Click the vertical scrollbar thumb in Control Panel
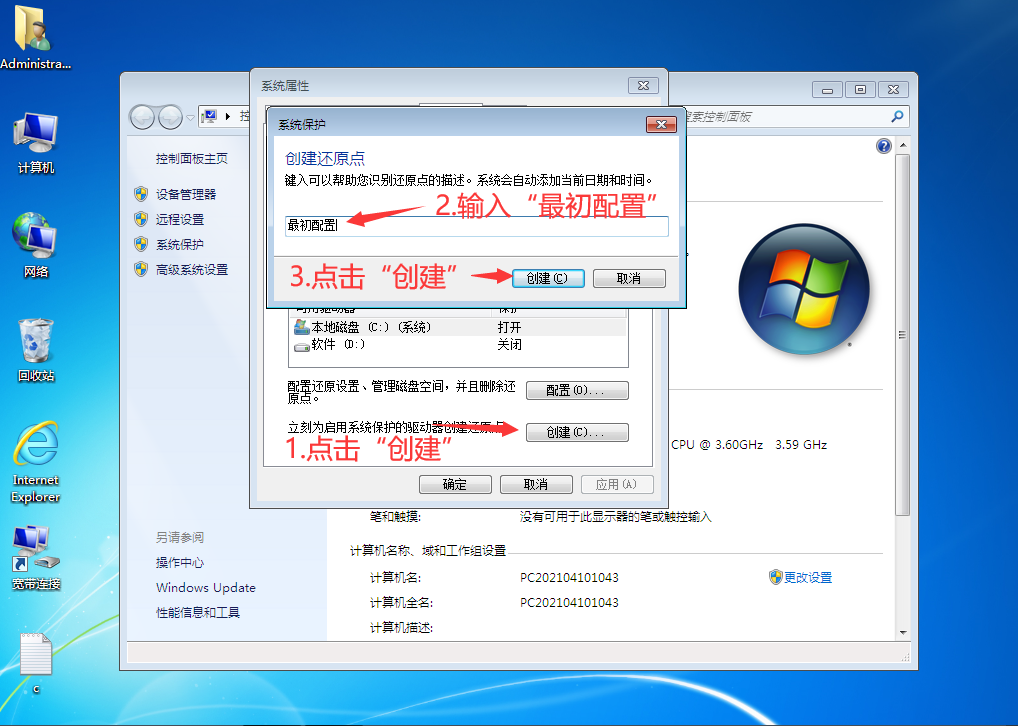 click(902, 335)
